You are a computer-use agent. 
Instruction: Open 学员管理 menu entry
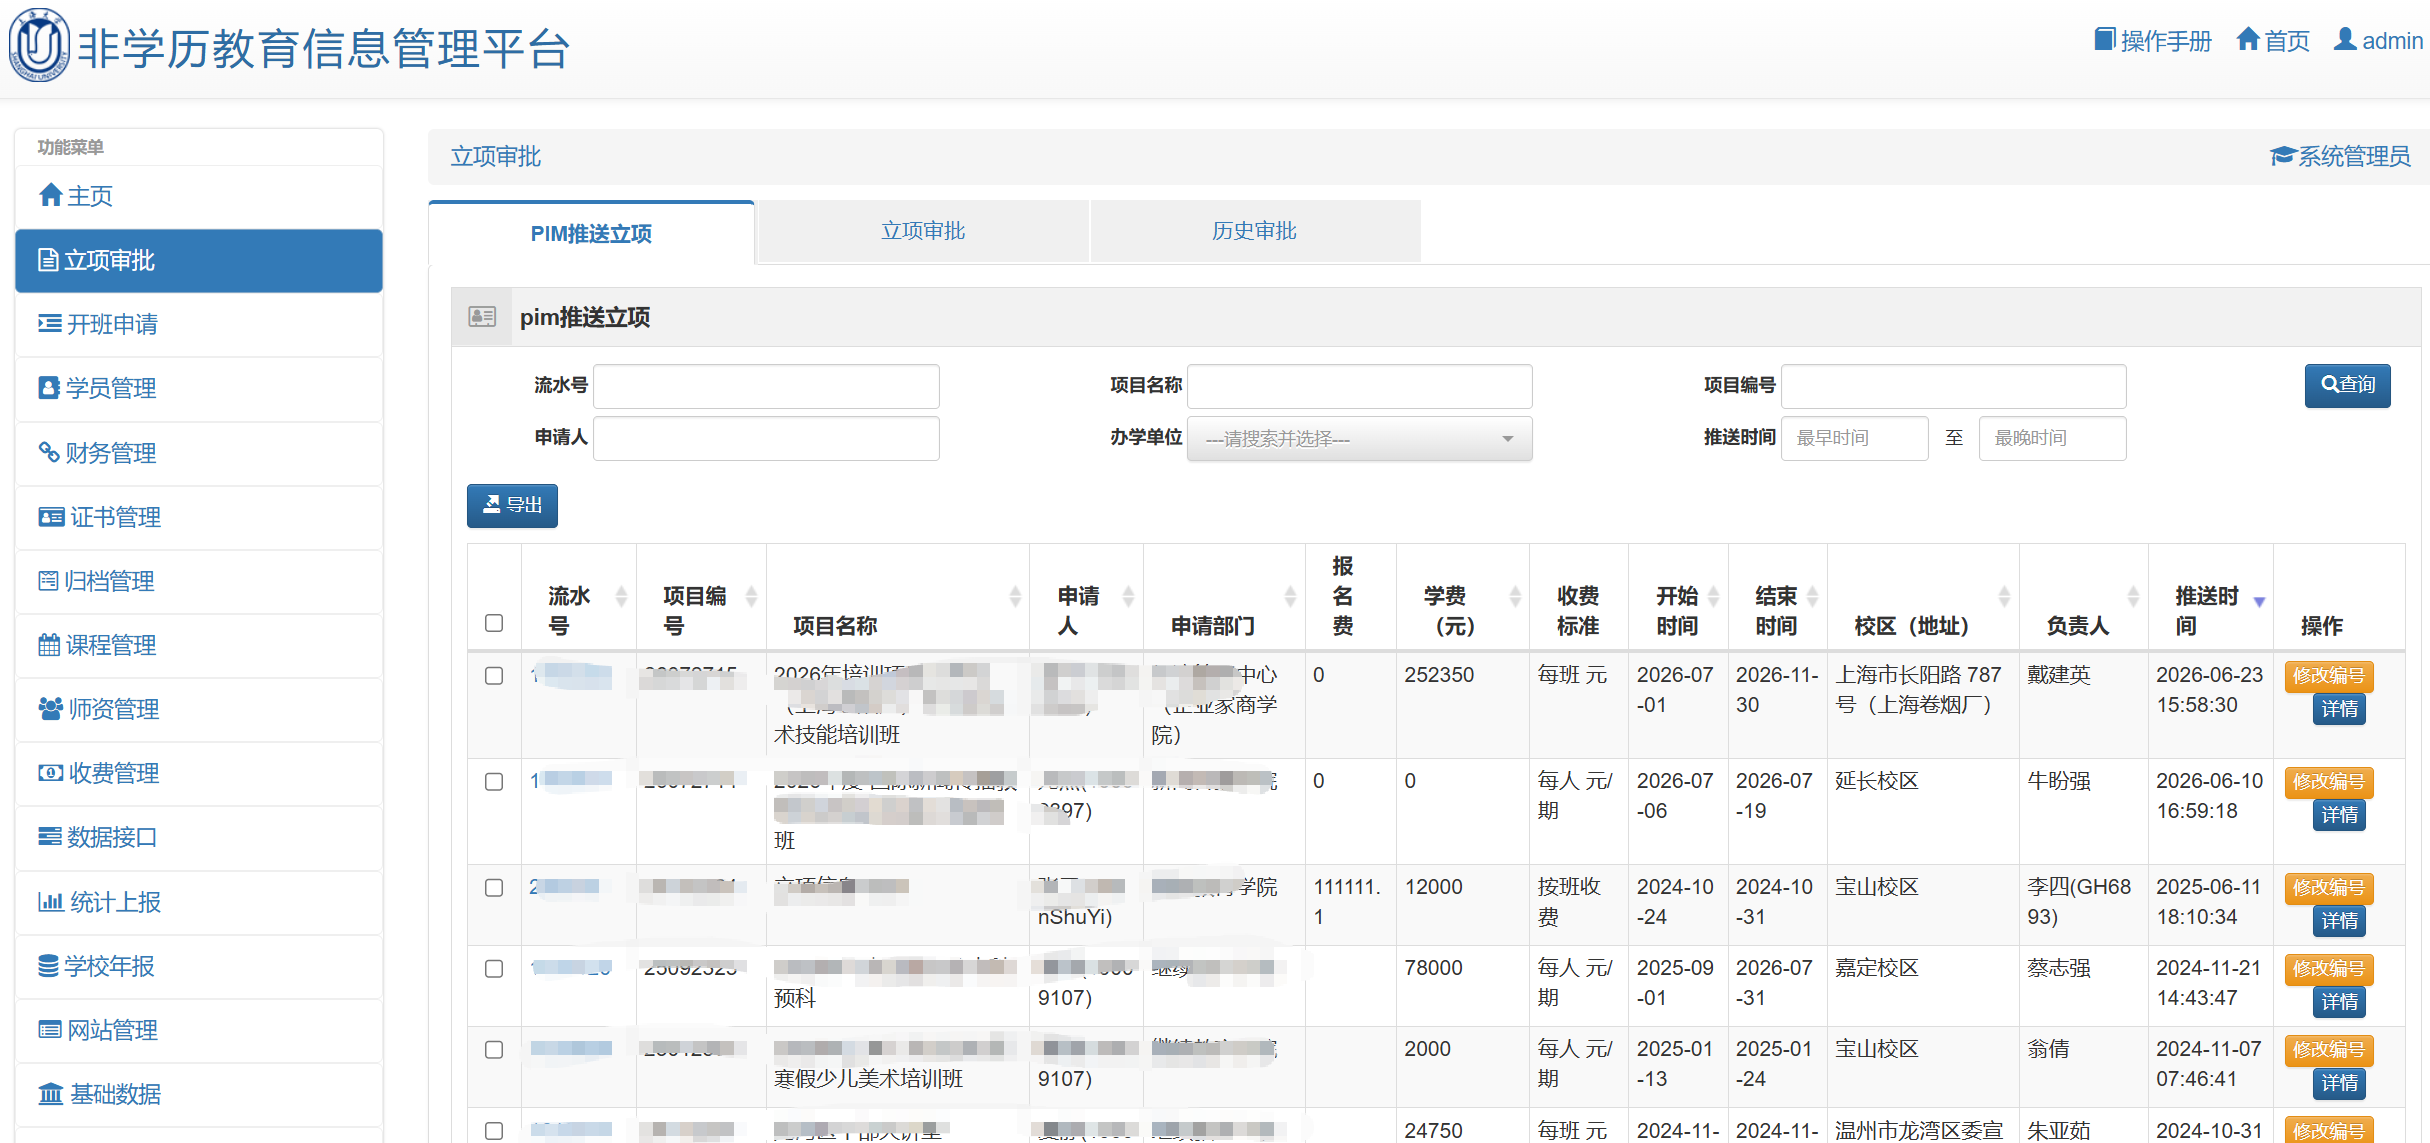[199, 388]
